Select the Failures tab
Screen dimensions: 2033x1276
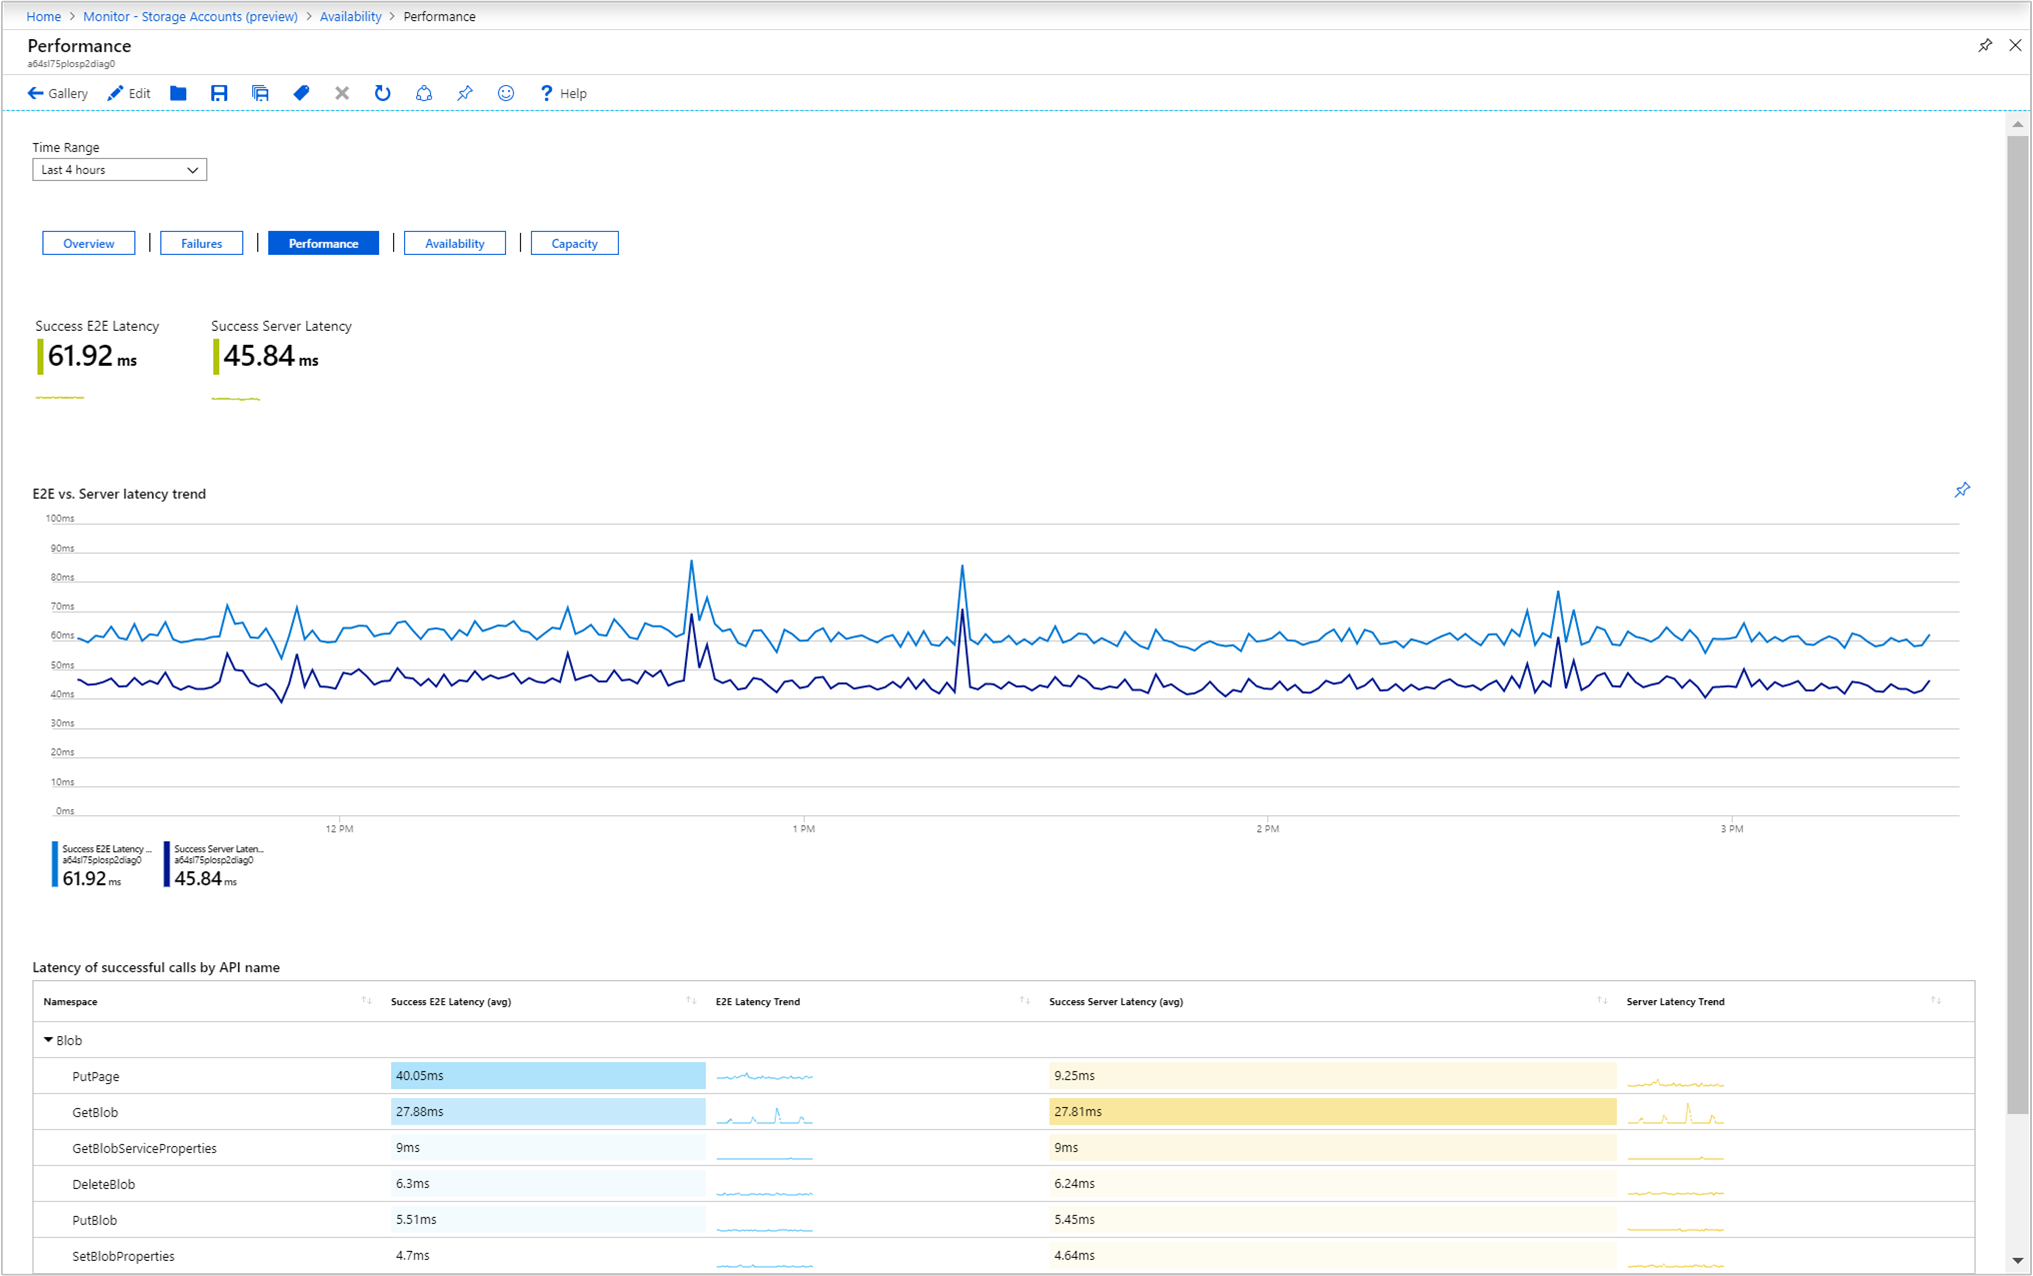pos(200,244)
